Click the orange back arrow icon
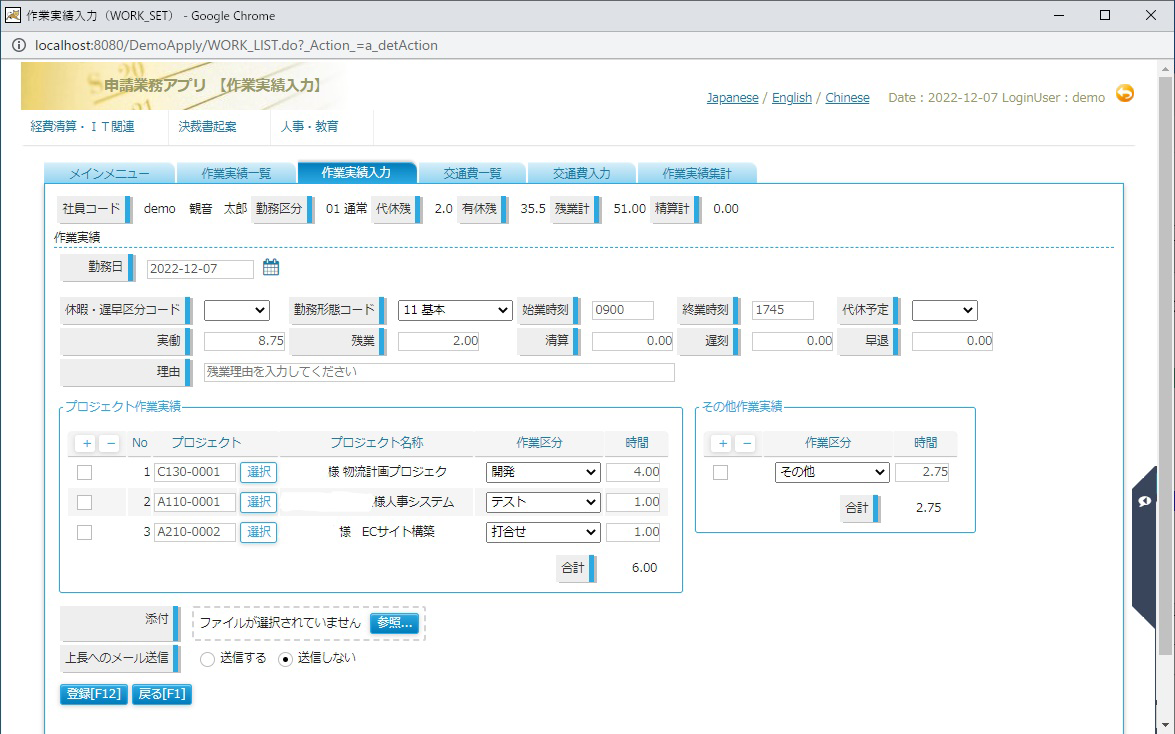 click(x=1125, y=94)
